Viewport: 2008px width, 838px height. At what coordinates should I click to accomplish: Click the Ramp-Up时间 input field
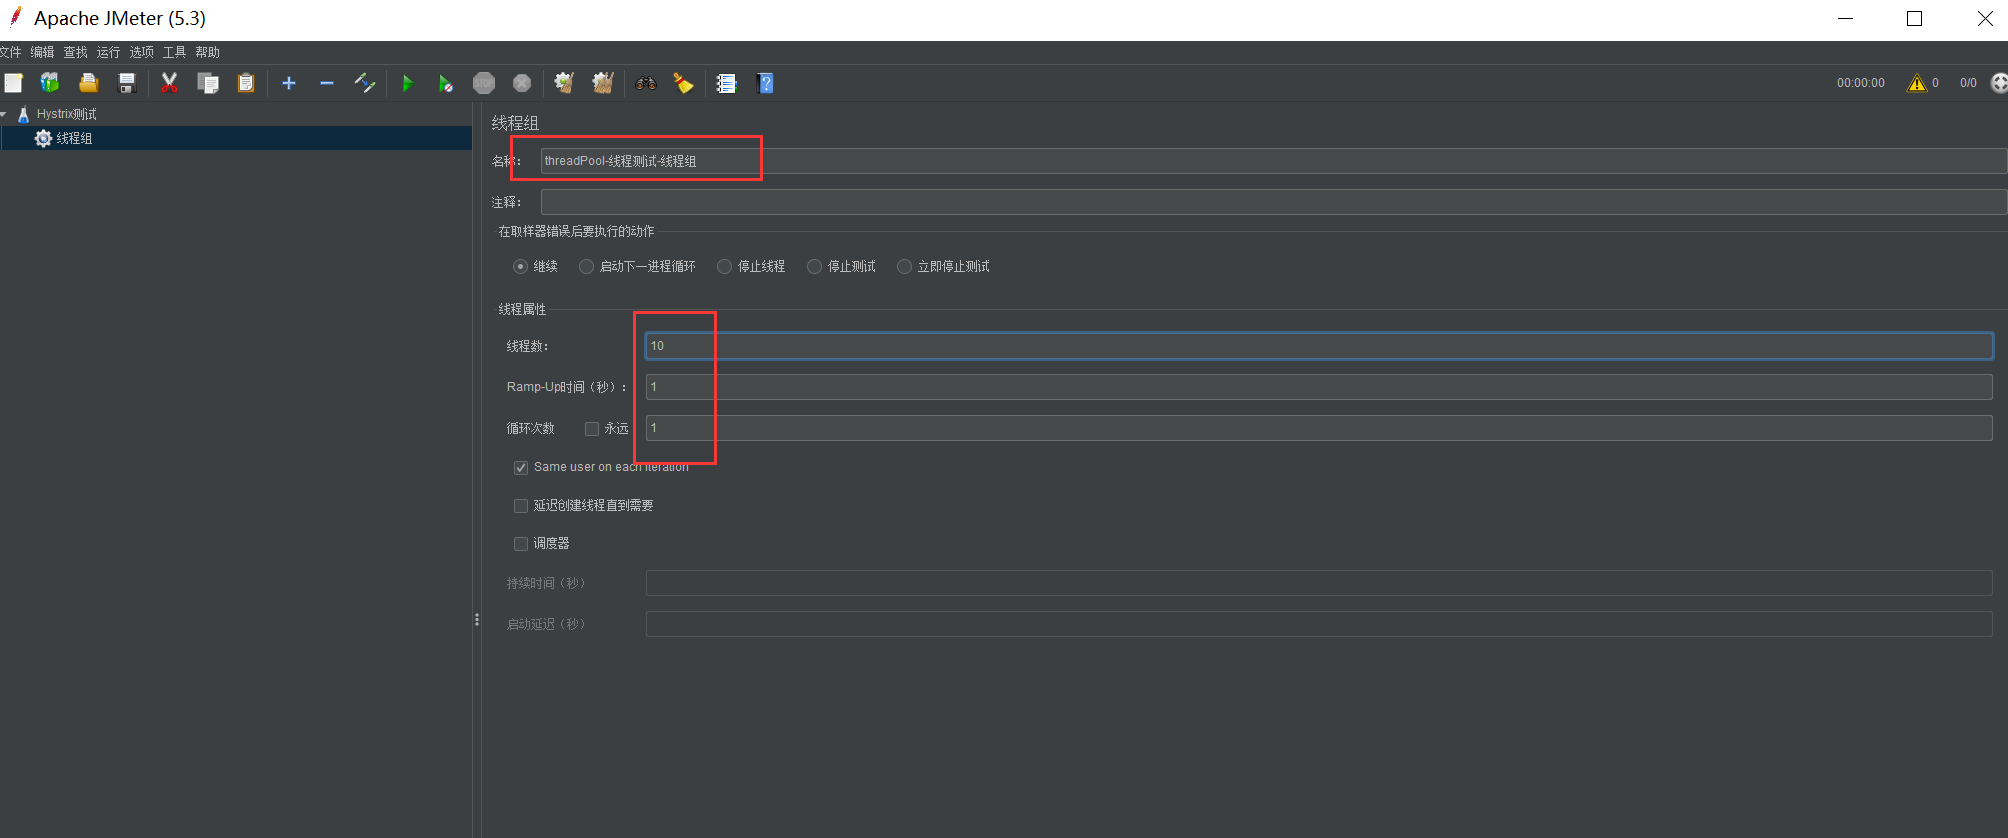(1319, 387)
